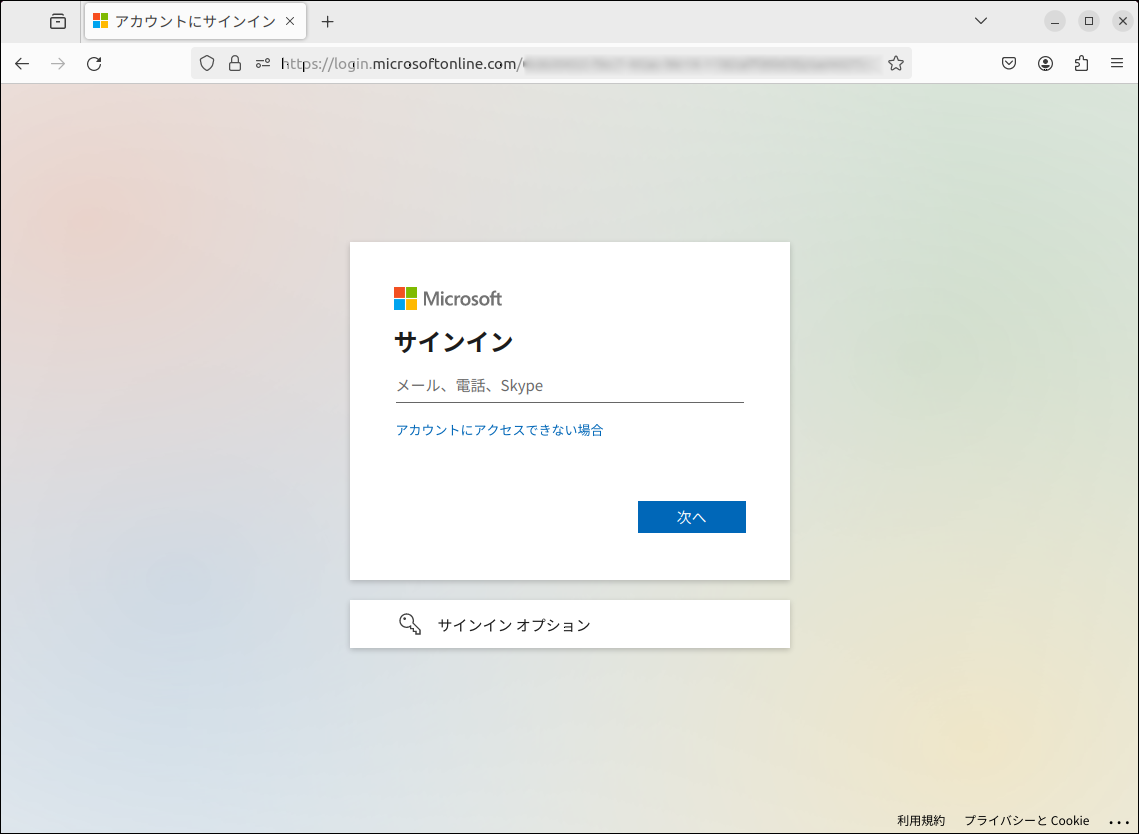Image resolution: width=1139 pixels, height=834 pixels.
Task: Go back to the previous page
Action: (x=22, y=64)
